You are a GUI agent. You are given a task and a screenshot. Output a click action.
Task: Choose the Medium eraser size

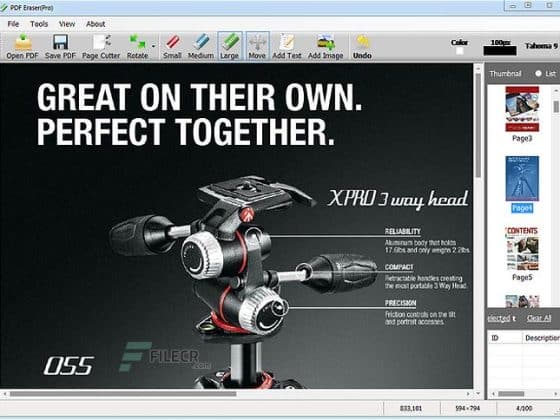pyautogui.click(x=201, y=46)
